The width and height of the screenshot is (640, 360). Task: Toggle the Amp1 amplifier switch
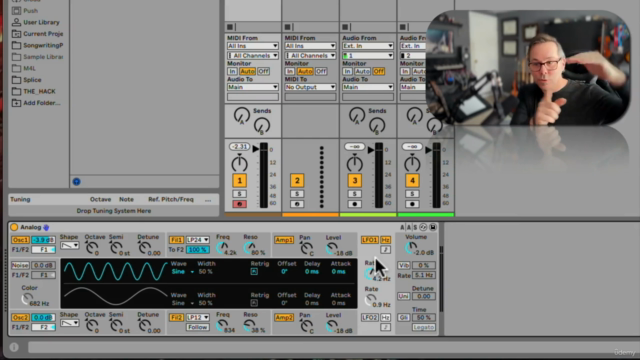[x=284, y=240]
